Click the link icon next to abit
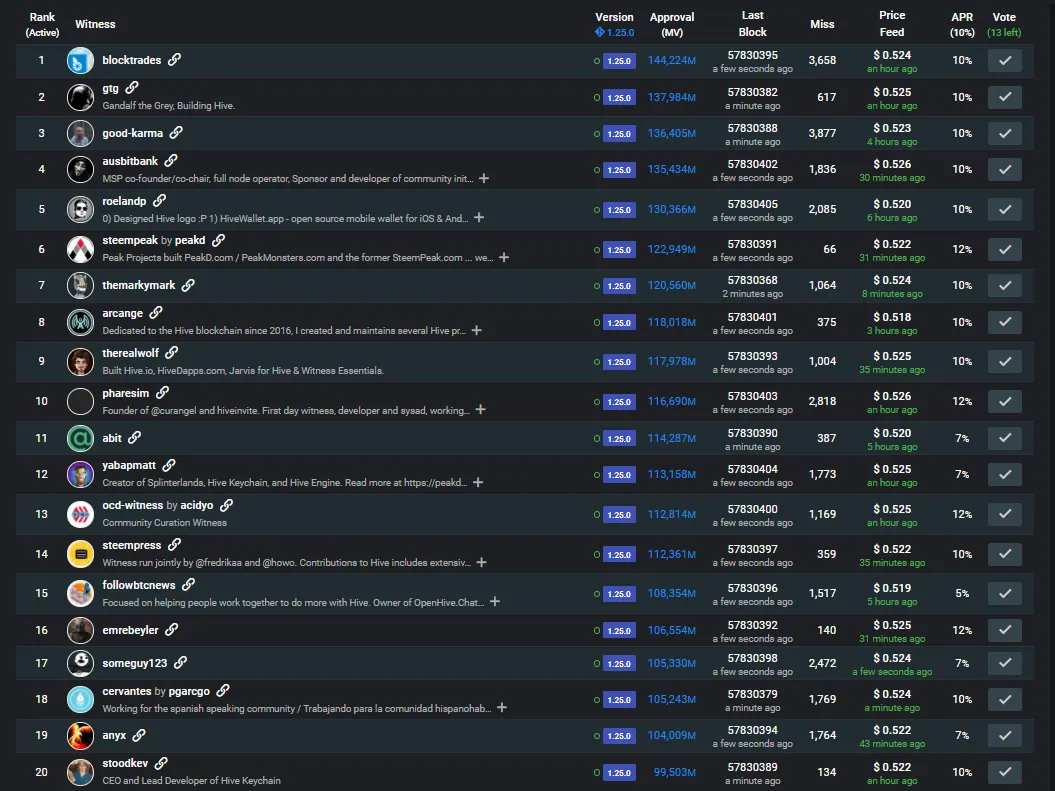The width and height of the screenshot is (1055, 791). tap(134, 437)
